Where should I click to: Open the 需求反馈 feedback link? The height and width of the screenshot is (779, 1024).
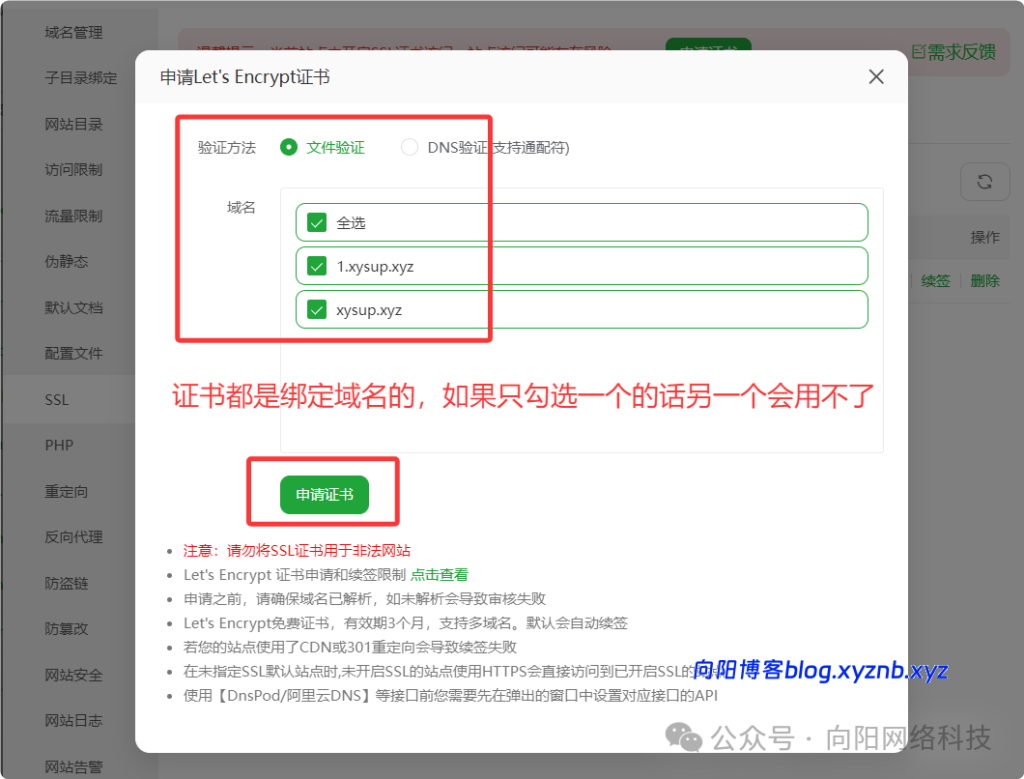(958, 52)
